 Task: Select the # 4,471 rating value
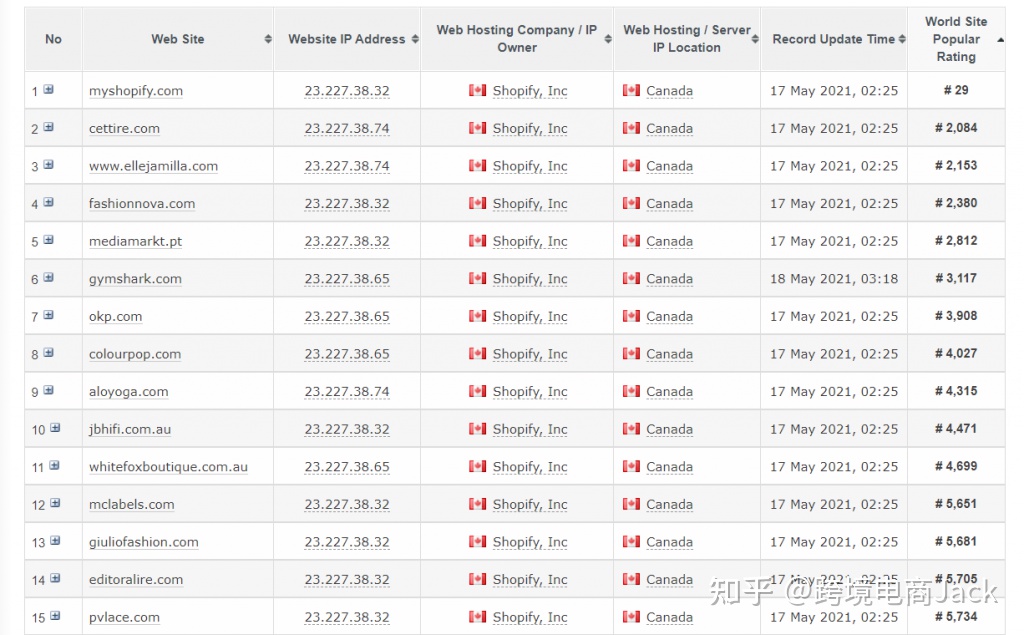pyautogui.click(x=956, y=429)
